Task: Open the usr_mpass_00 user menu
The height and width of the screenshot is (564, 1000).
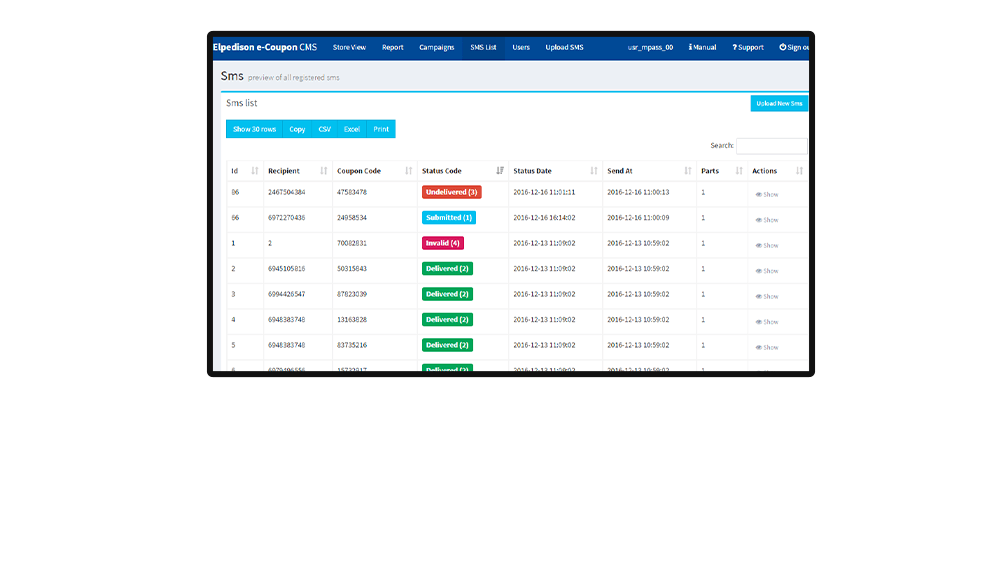Action: tap(650, 47)
